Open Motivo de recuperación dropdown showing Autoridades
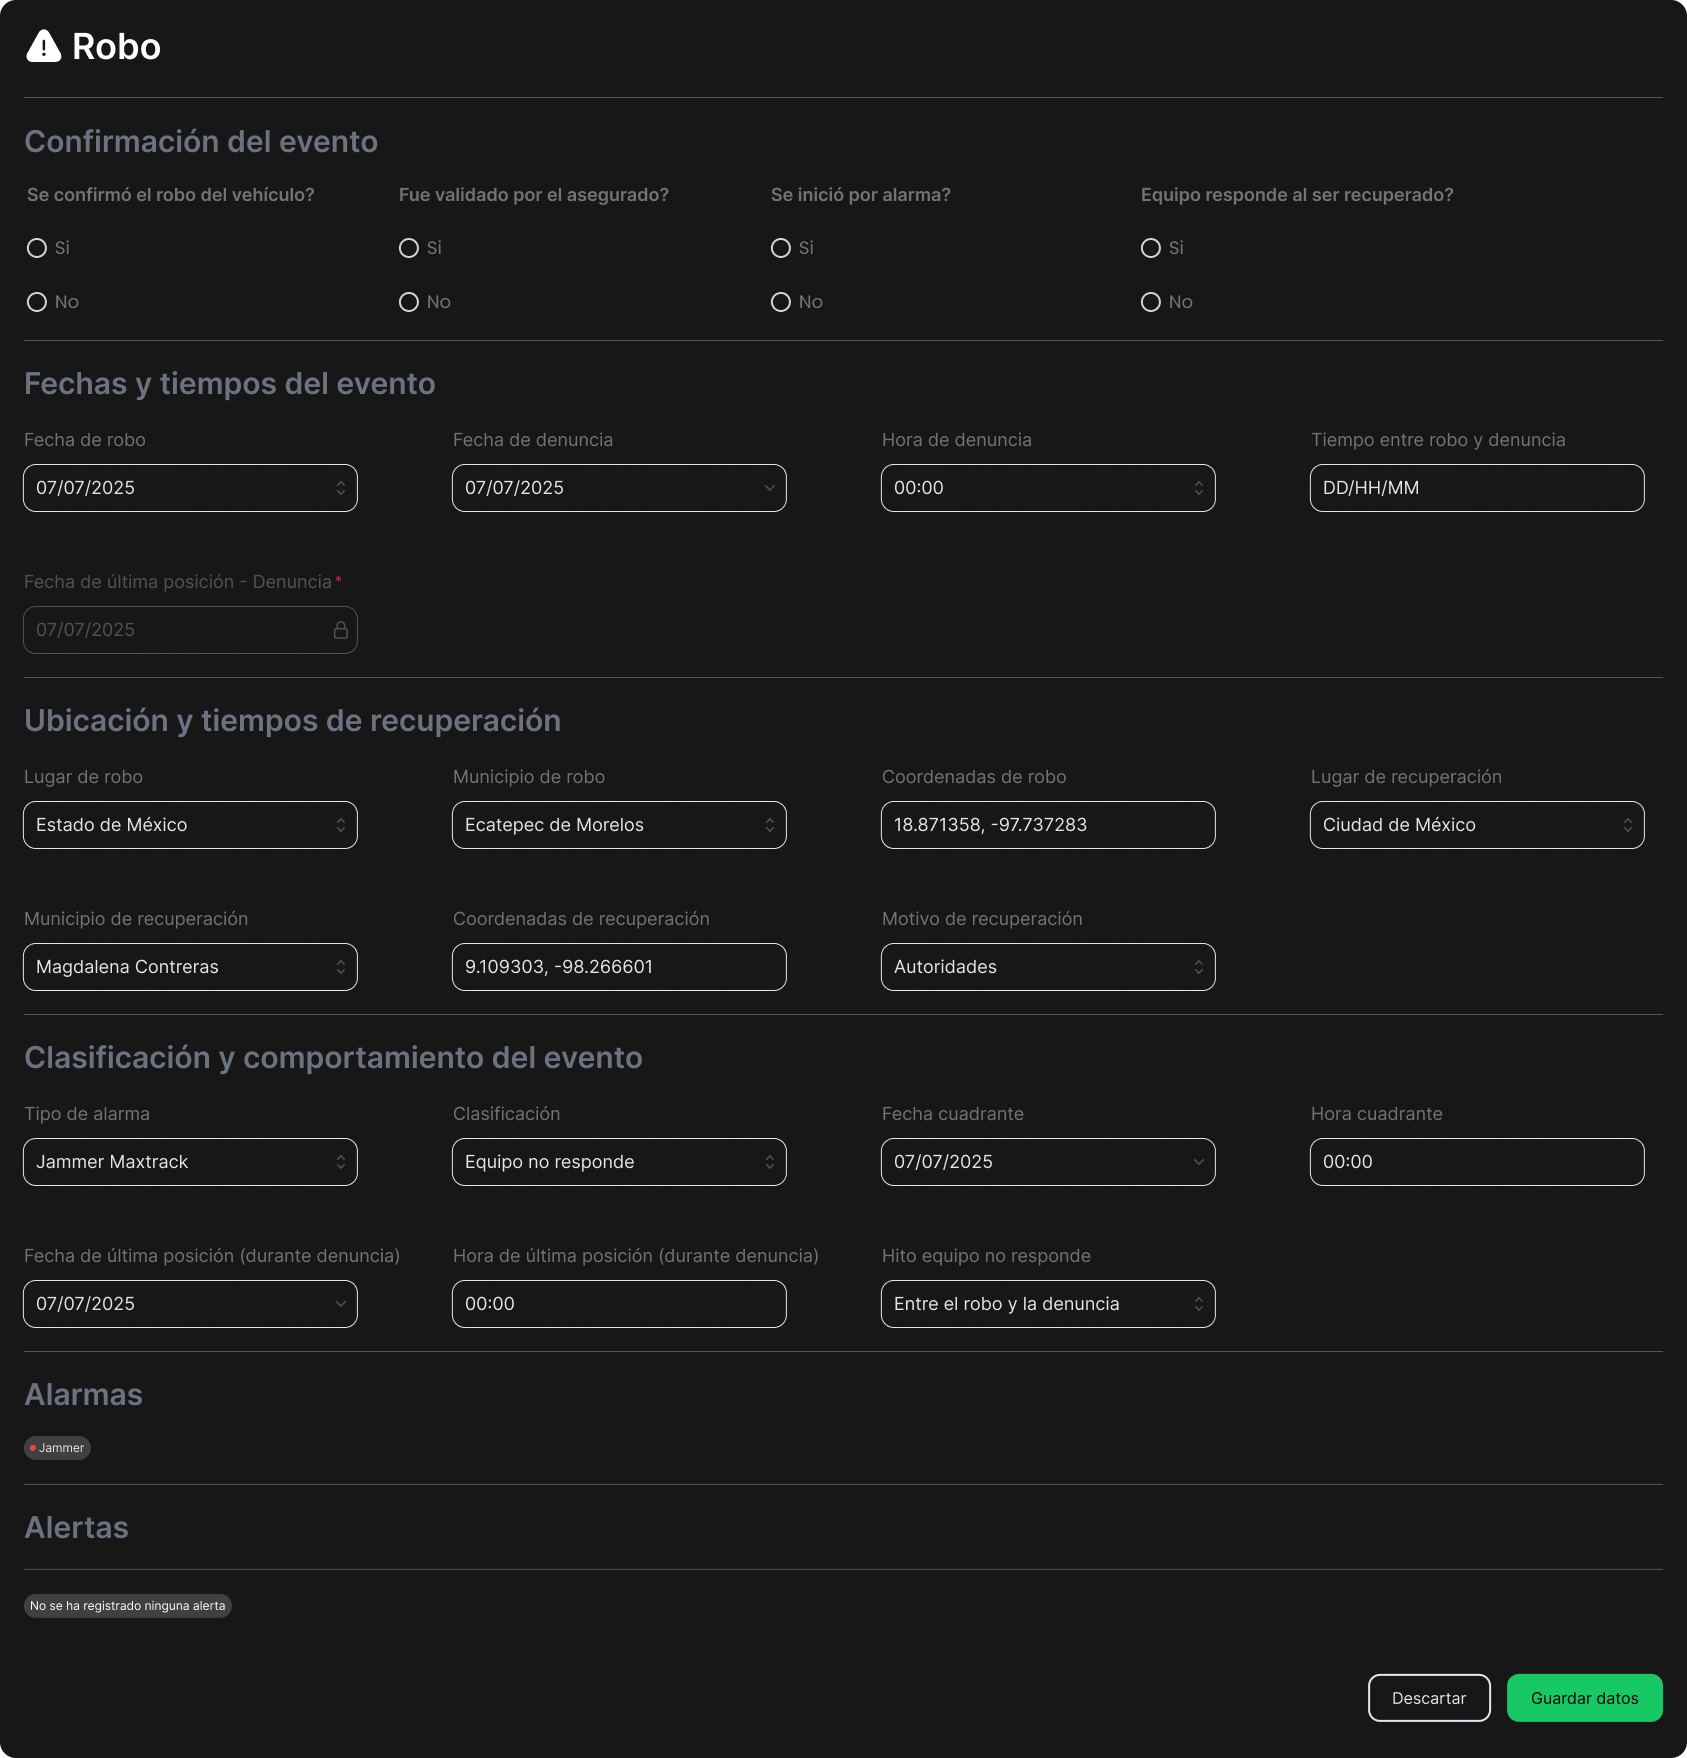Image resolution: width=1687 pixels, height=1758 pixels. [x=1048, y=967]
